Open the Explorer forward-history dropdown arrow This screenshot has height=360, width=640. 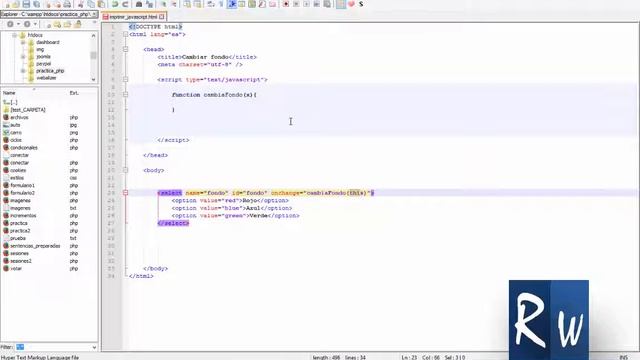35,24
